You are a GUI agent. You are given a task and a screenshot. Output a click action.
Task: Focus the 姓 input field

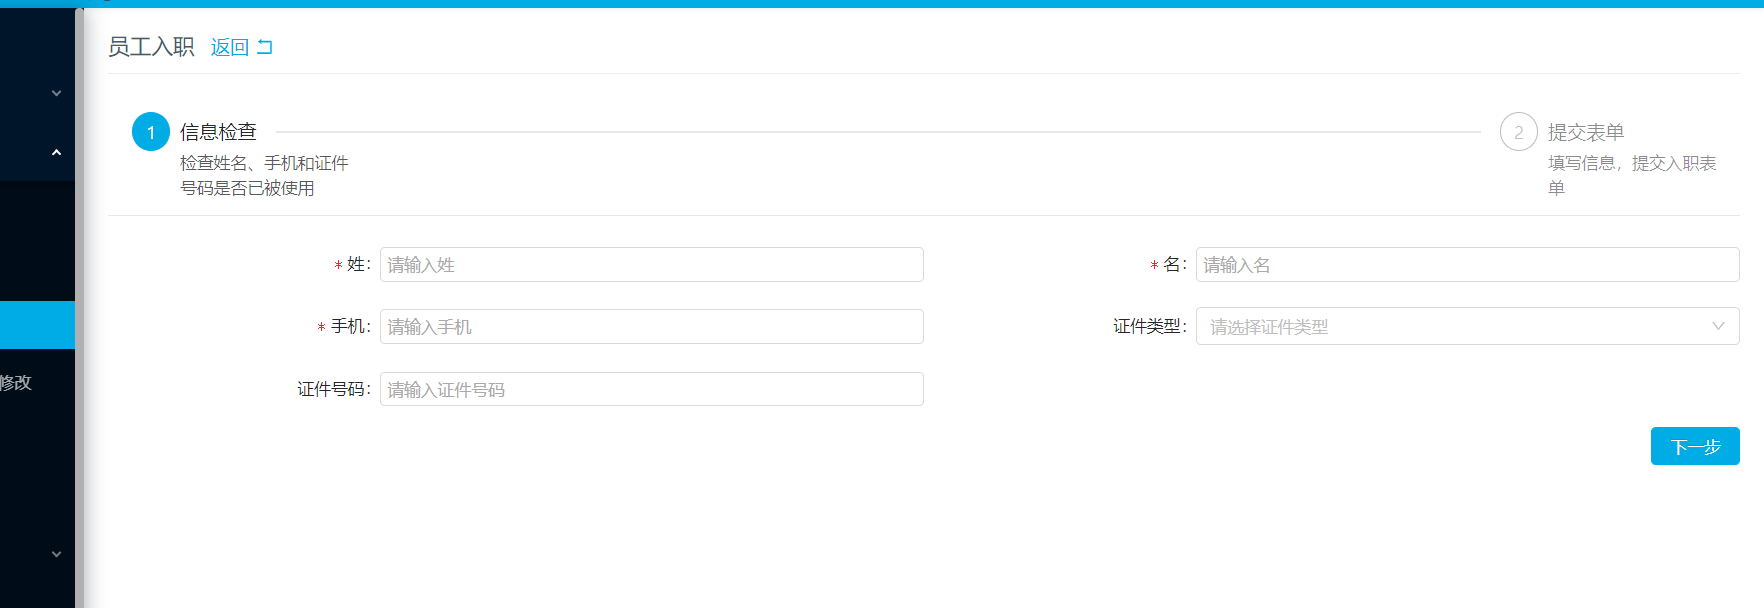[x=652, y=265]
